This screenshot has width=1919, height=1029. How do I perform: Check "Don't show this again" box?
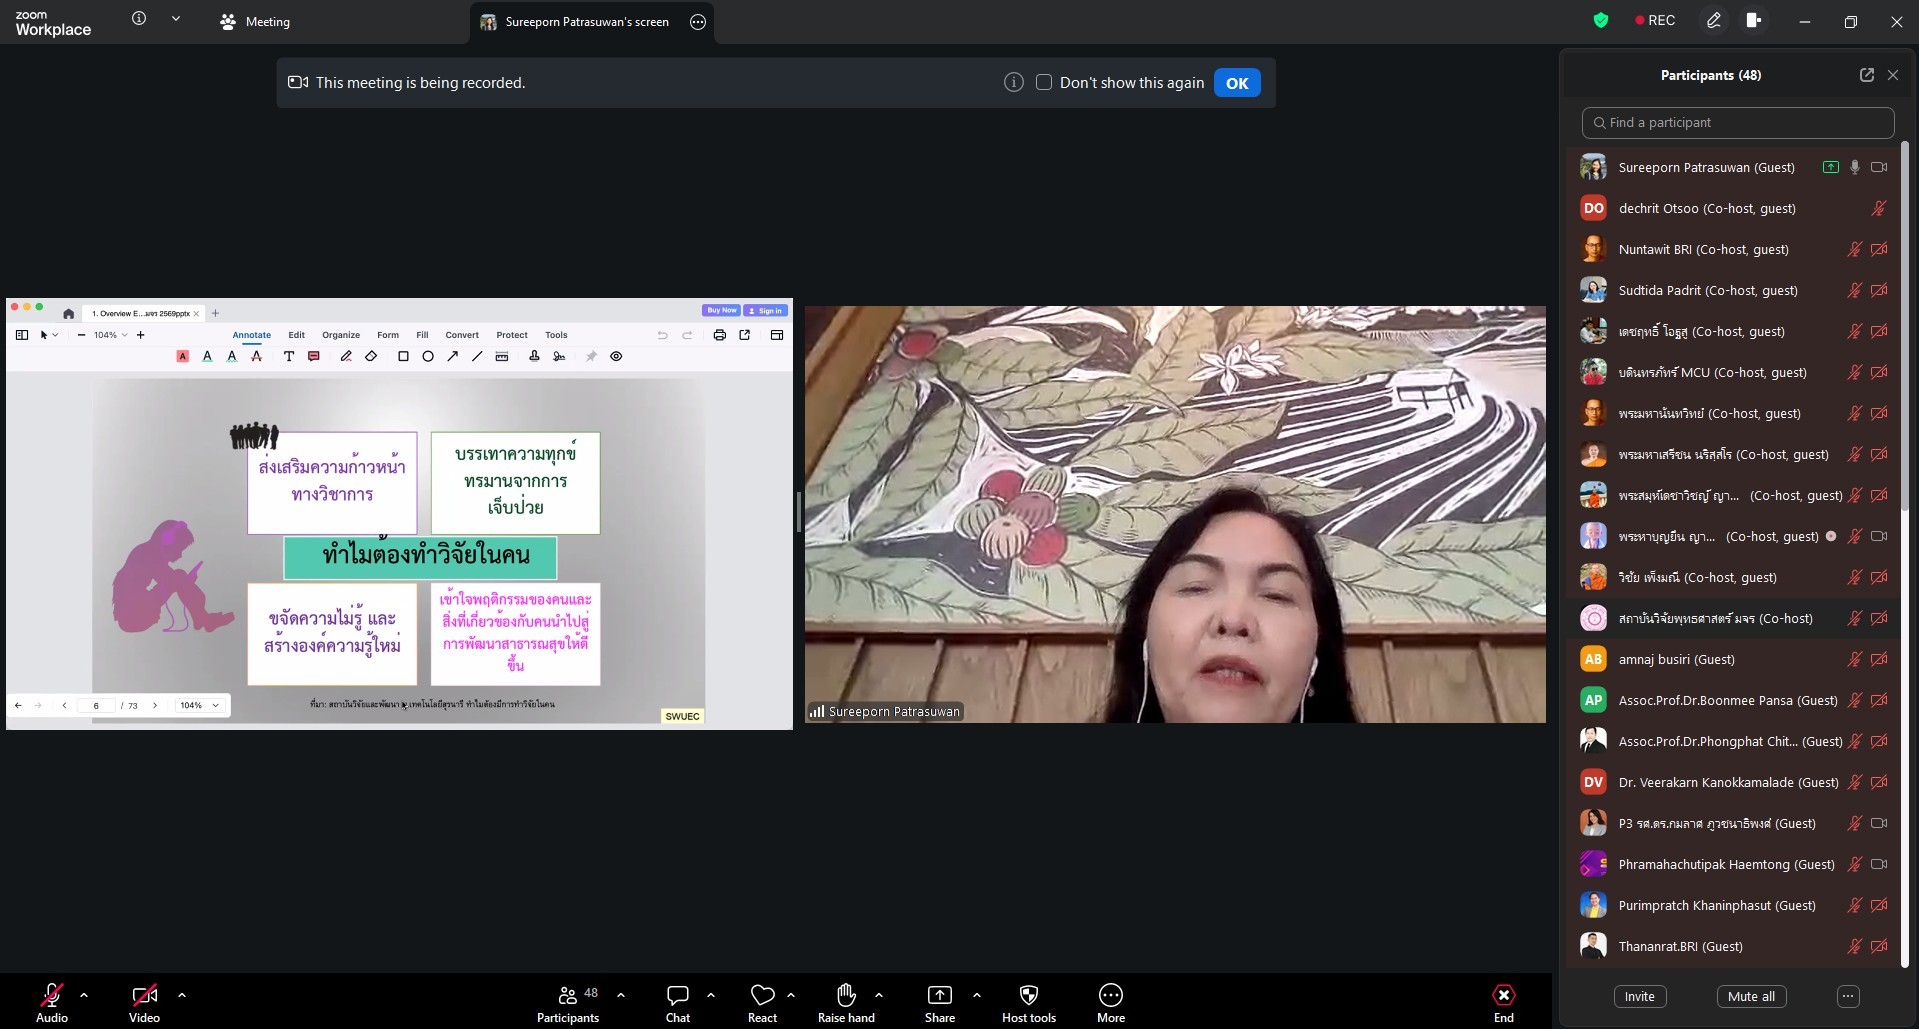pos(1044,83)
